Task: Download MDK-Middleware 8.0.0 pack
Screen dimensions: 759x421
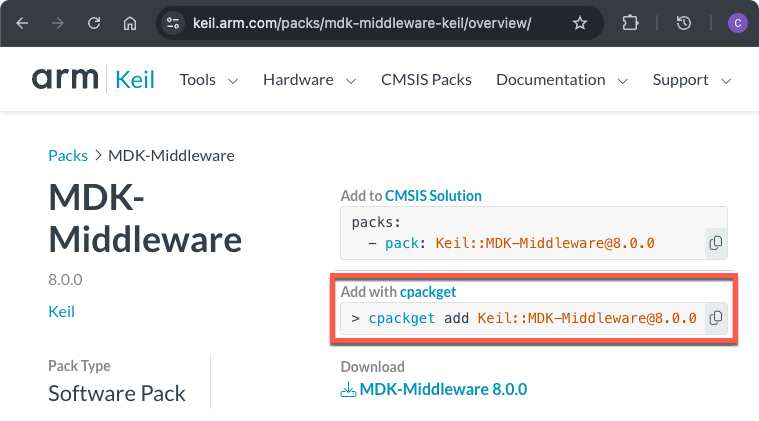Action: (x=443, y=390)
